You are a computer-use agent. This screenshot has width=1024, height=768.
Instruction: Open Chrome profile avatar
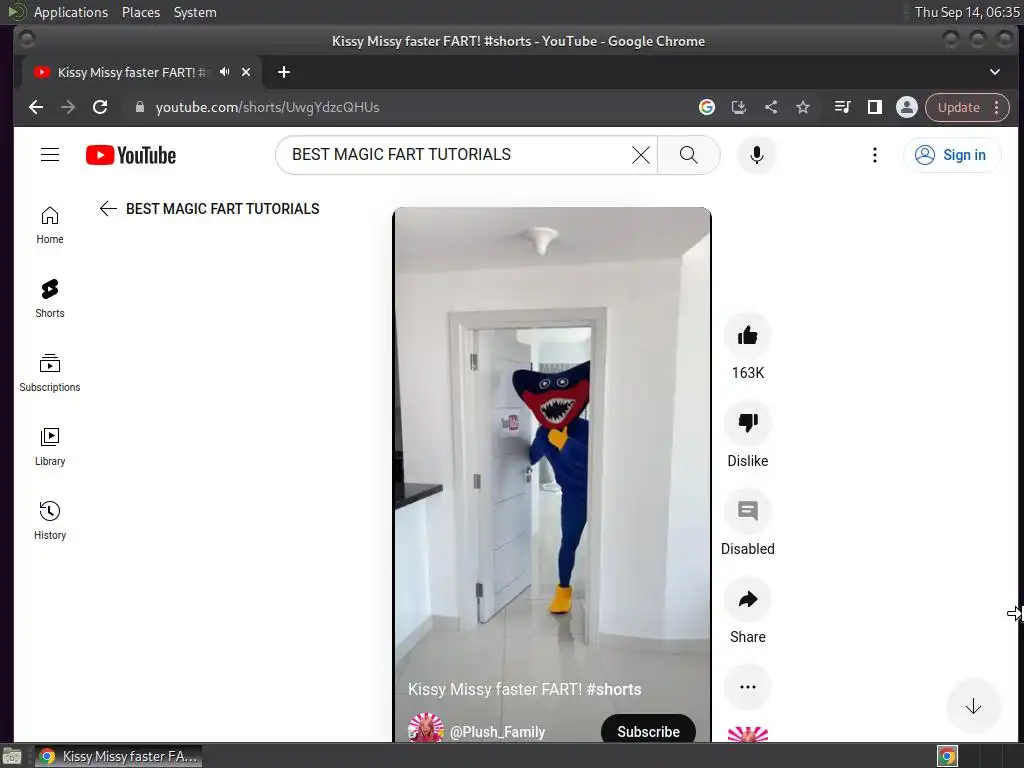click(x=906, y=107)
